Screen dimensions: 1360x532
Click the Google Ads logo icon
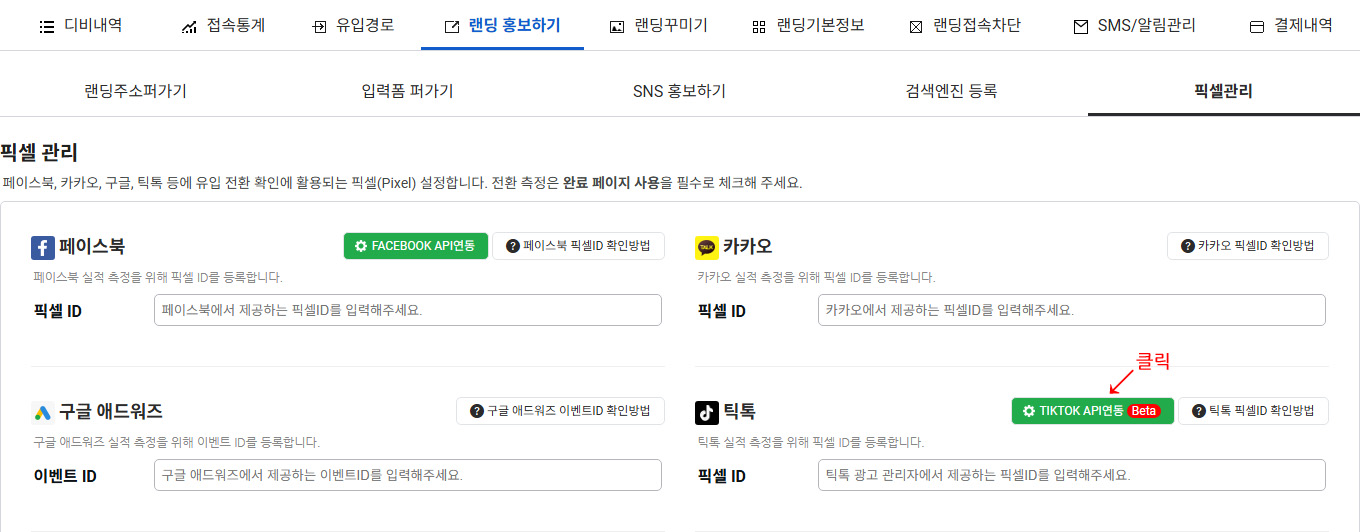(x=43, y=412)
